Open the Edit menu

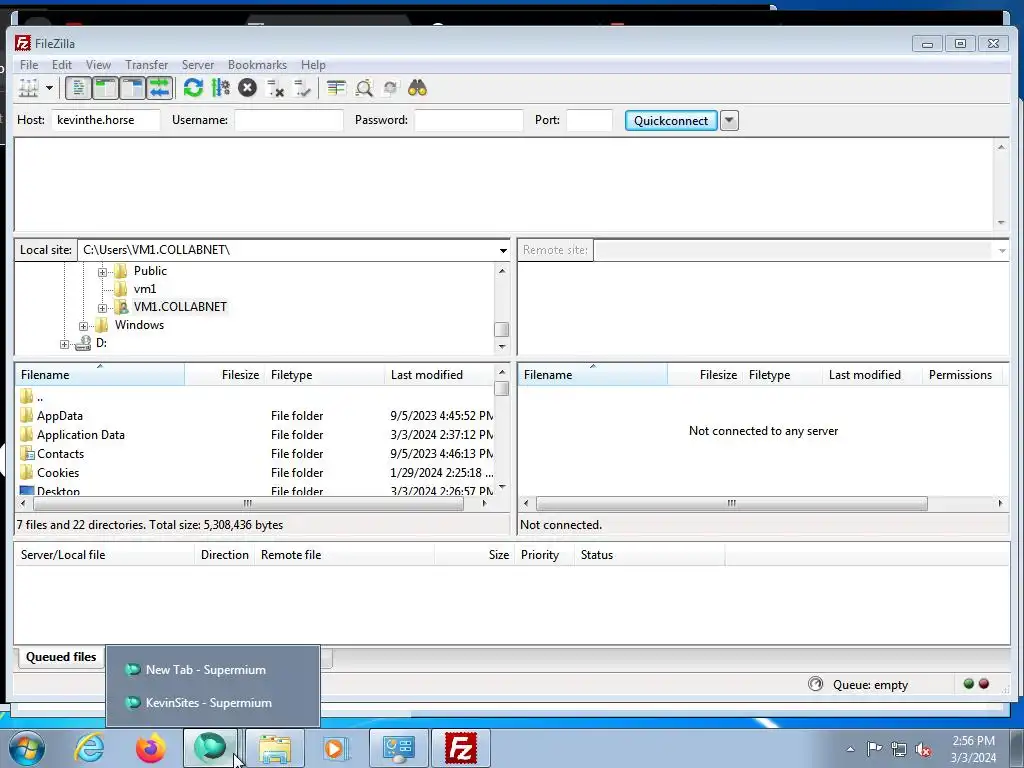(62, 65)
